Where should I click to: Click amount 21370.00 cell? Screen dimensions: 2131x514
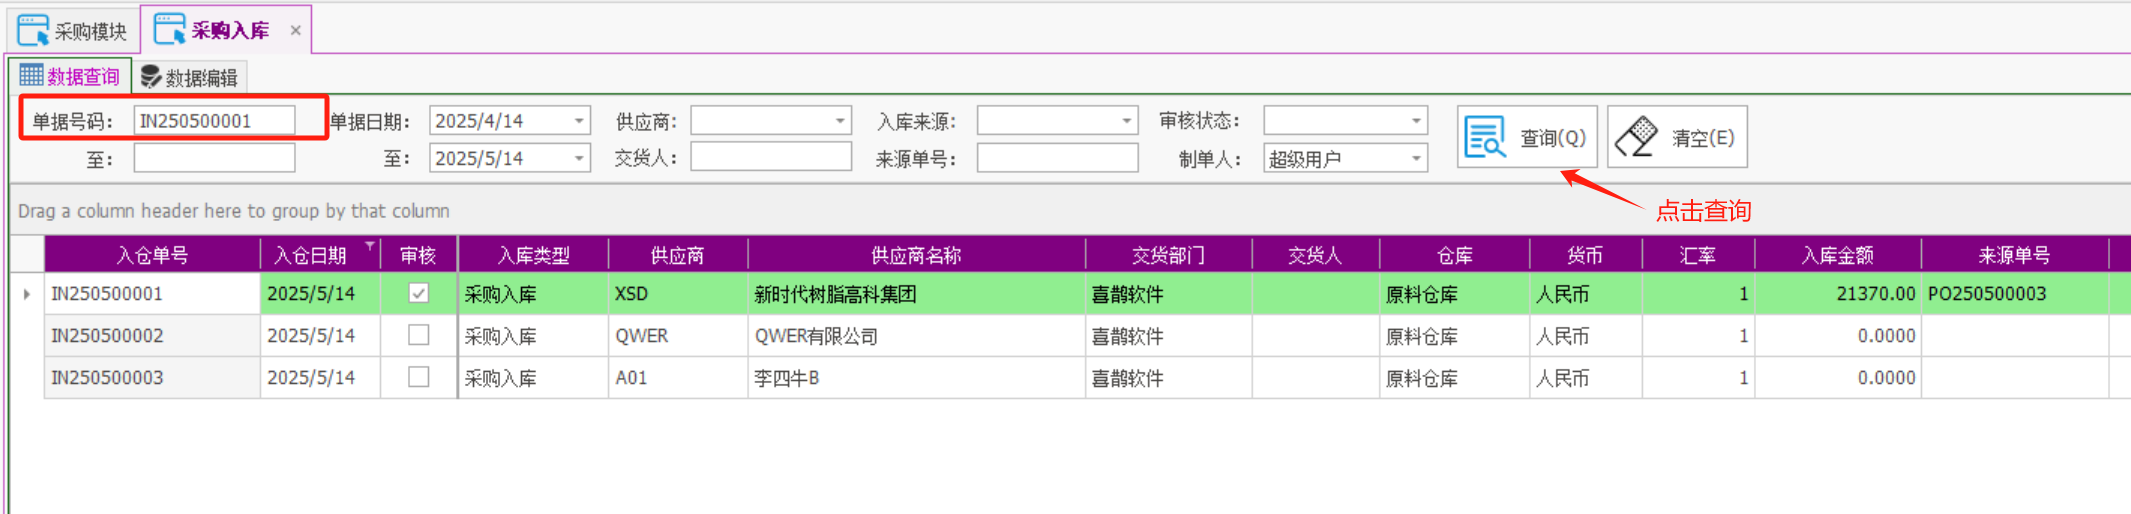click(1837, 294)
